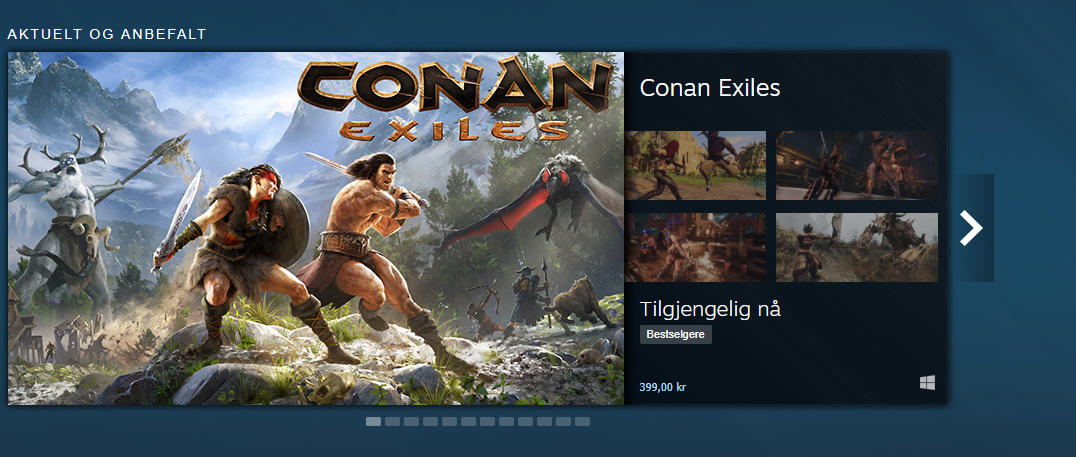The width and height of the screenshot is (1076, 457).
Task: Click the Bestselgere tag
Action: pos(675,335)
